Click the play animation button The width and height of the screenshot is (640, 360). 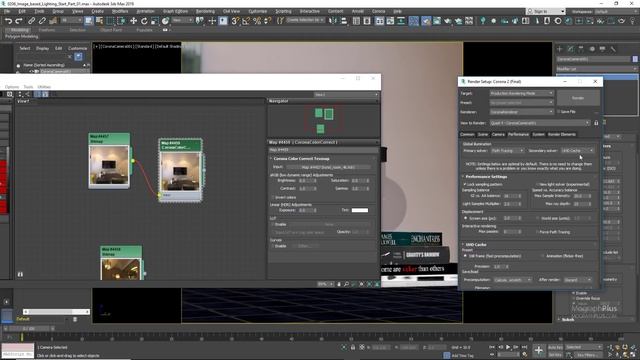click(x=508, y=347)
